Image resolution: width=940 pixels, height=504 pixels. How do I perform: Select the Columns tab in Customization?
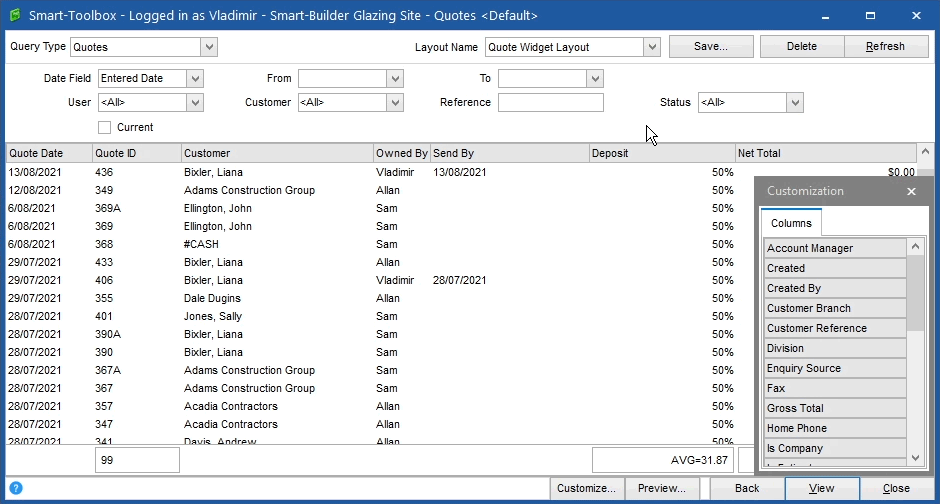(x=791, y=223)
